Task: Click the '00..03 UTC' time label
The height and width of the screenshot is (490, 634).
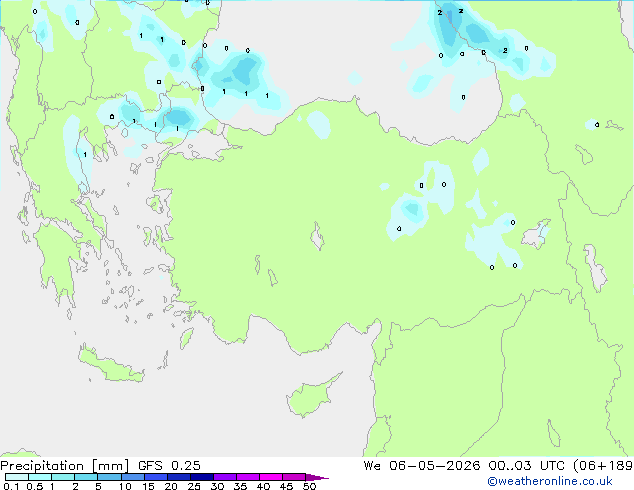Action: 526,466
